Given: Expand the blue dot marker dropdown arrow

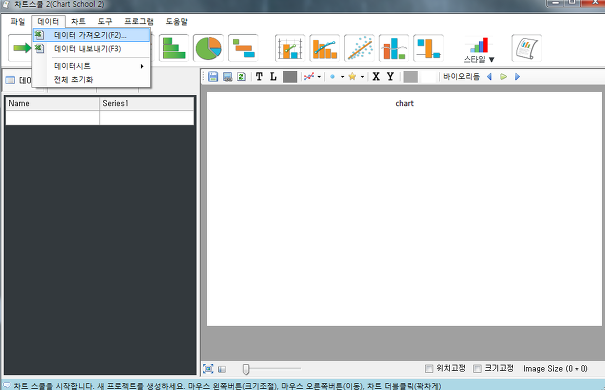Looking at the screenshot, I should 342,77.
